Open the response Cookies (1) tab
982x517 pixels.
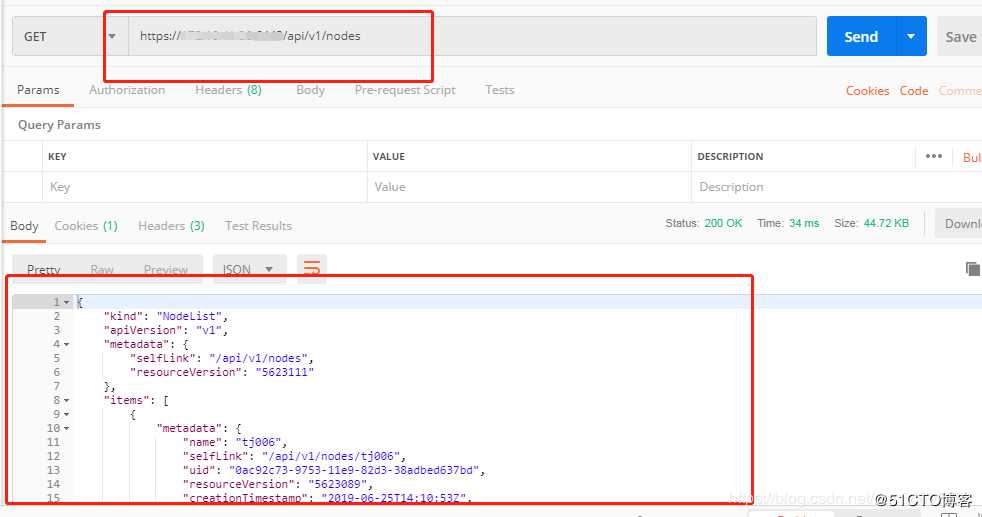point(86,226)
